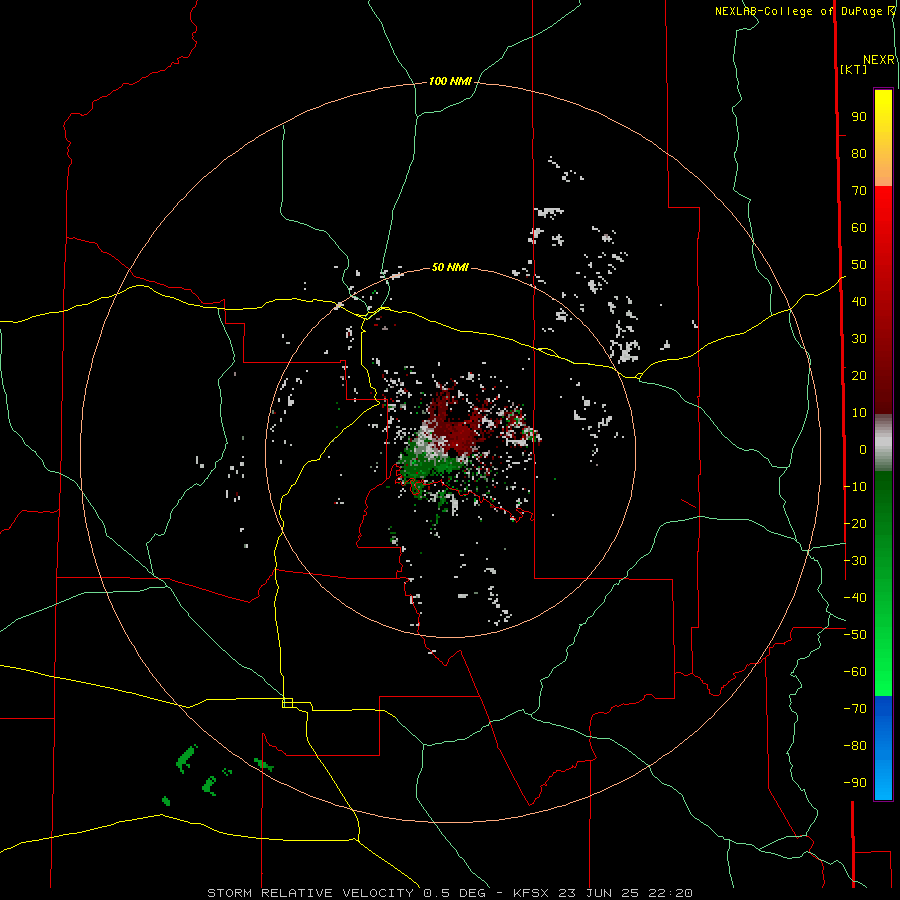Click the -60 value on the velocity scale
Viewport: 900px width, 900px height.
[855, 672]
